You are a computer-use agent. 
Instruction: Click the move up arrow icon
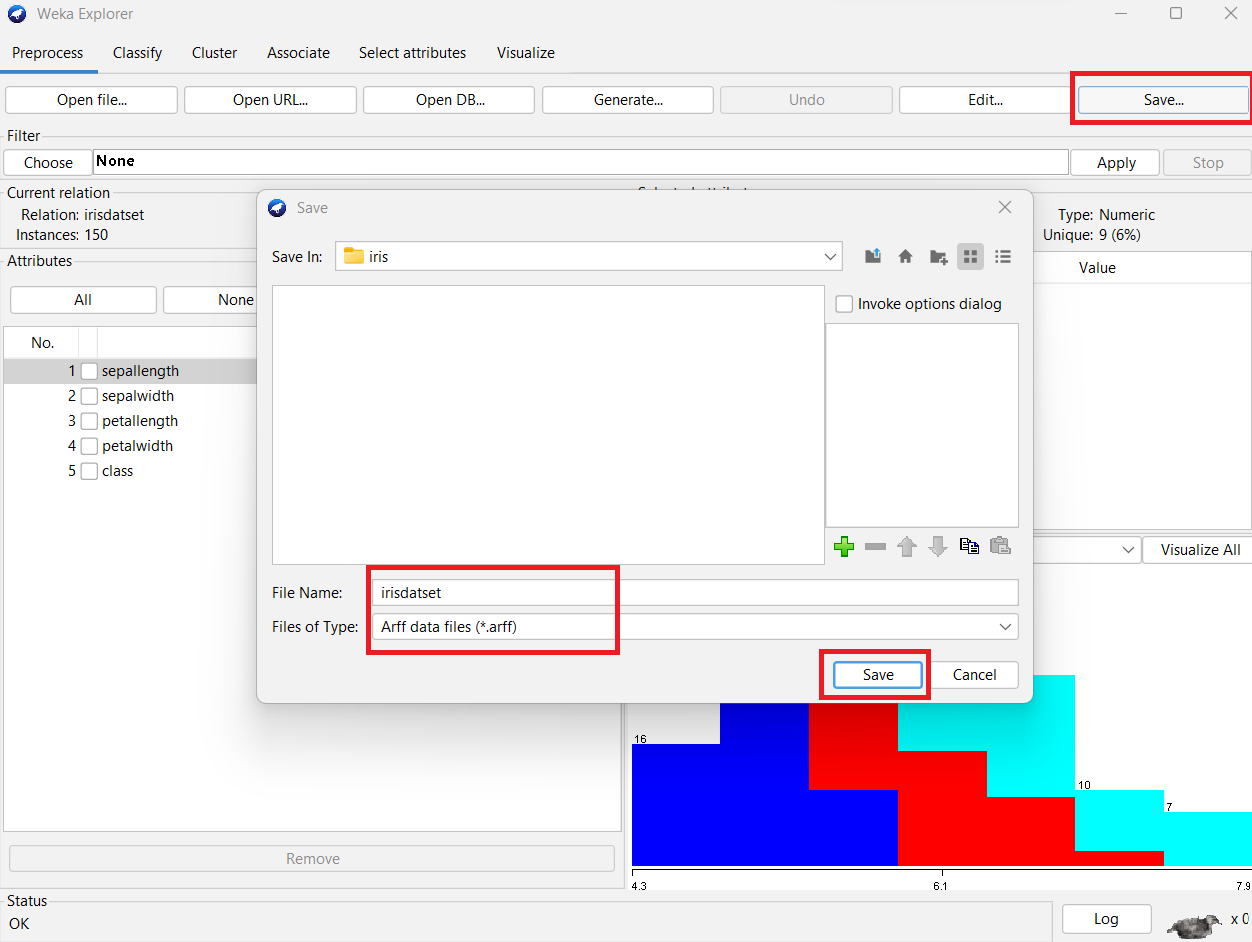(907, 547)
